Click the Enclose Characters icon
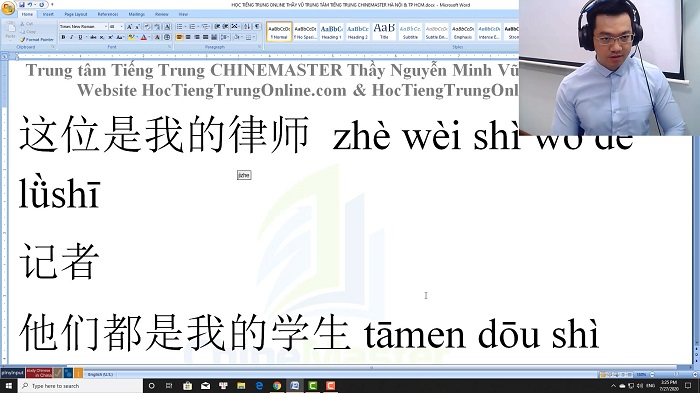 (x=167, y=37)
